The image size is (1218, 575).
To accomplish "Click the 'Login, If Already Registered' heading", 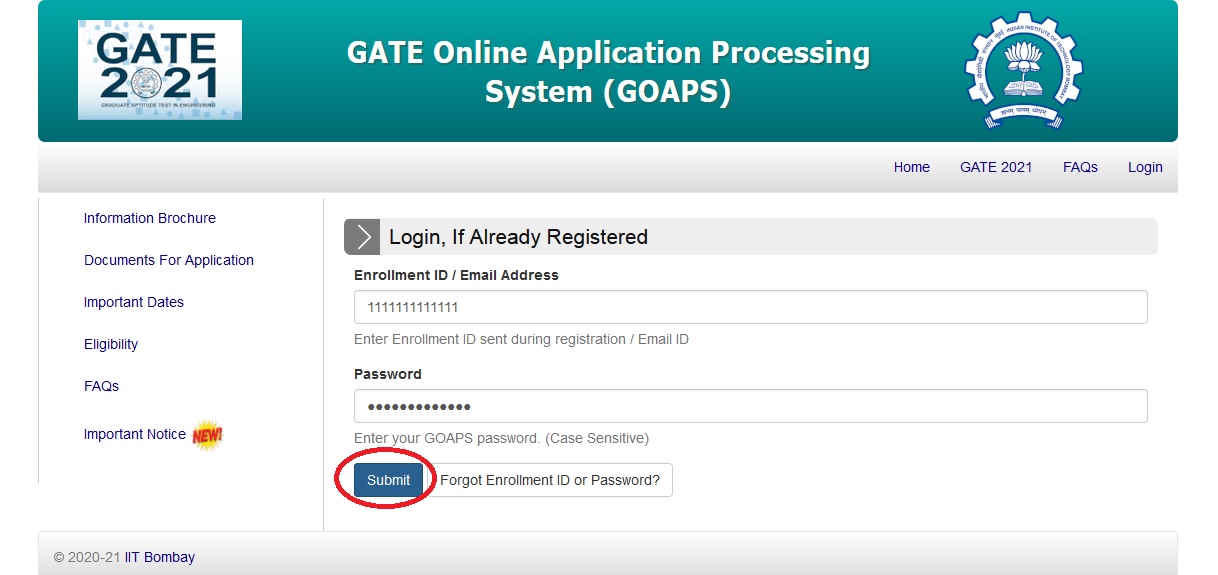I will point(518,237).
